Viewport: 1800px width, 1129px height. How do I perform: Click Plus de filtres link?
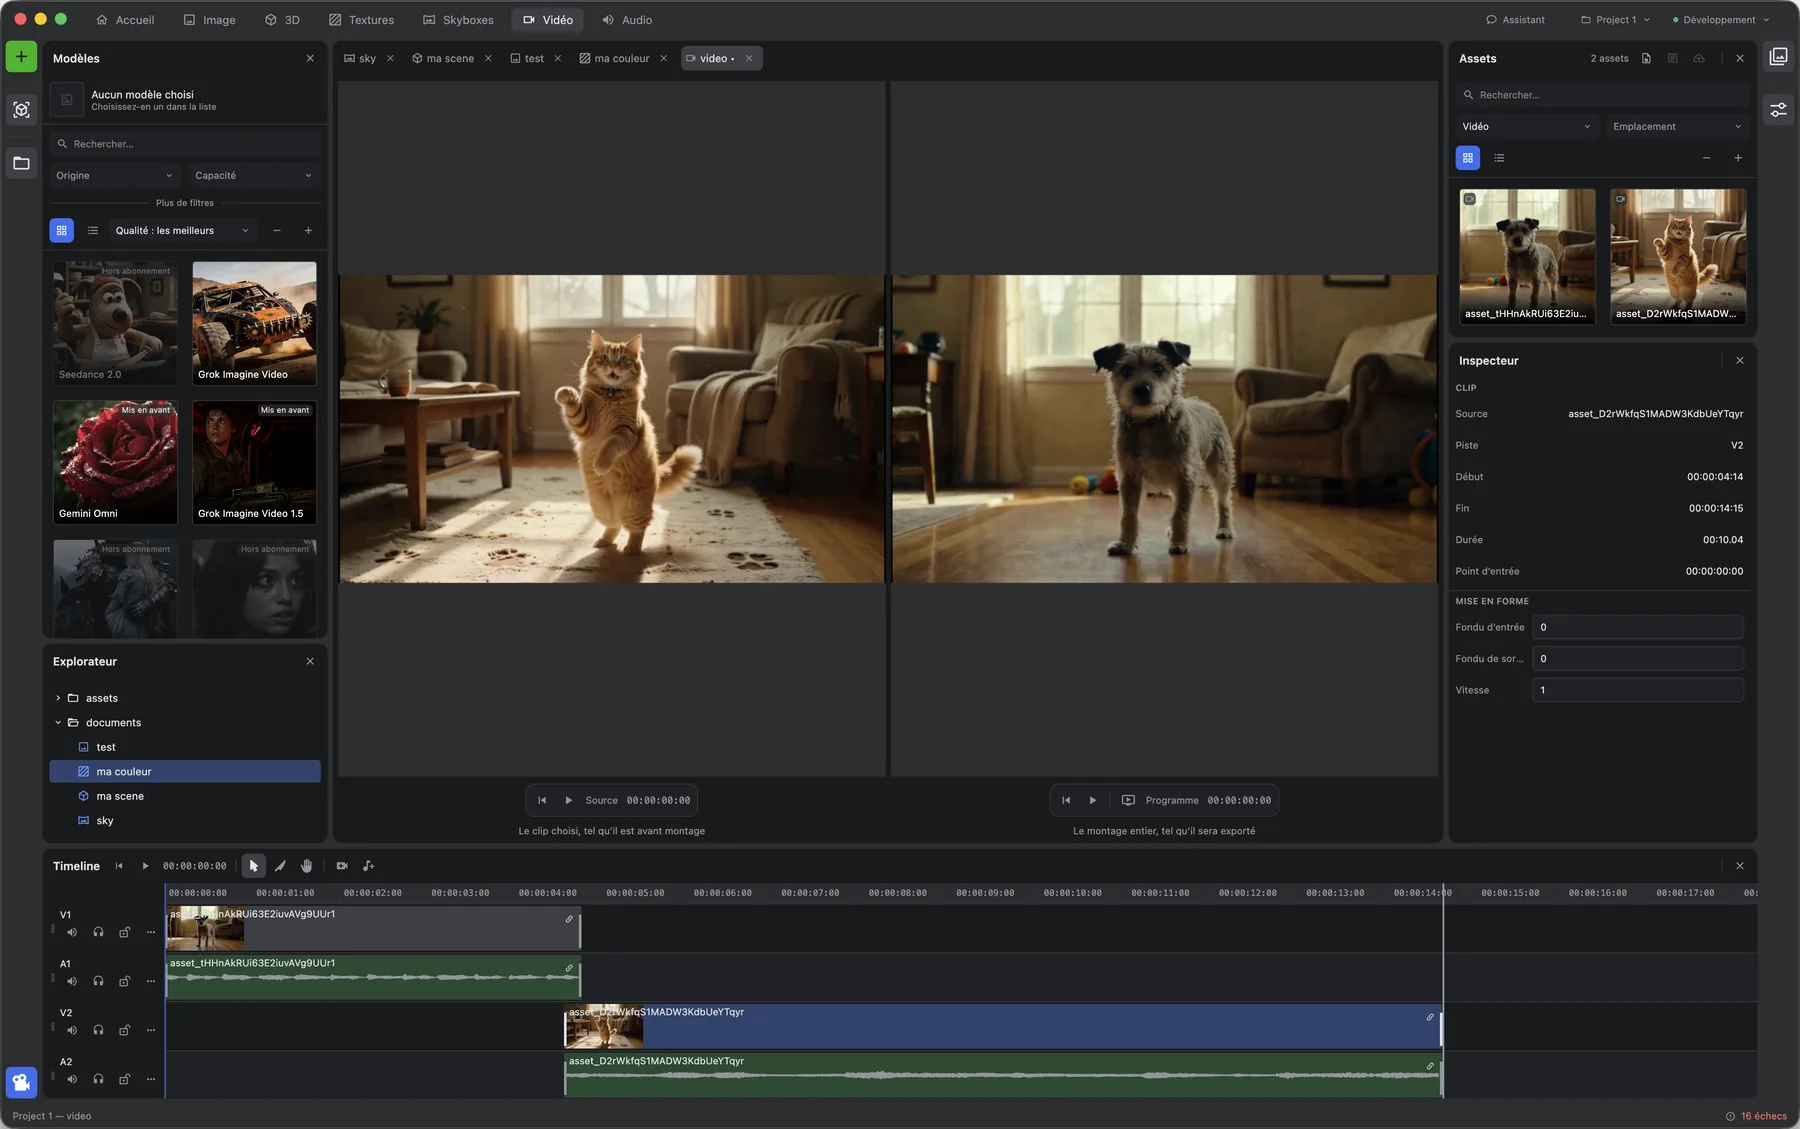(185, 203)
